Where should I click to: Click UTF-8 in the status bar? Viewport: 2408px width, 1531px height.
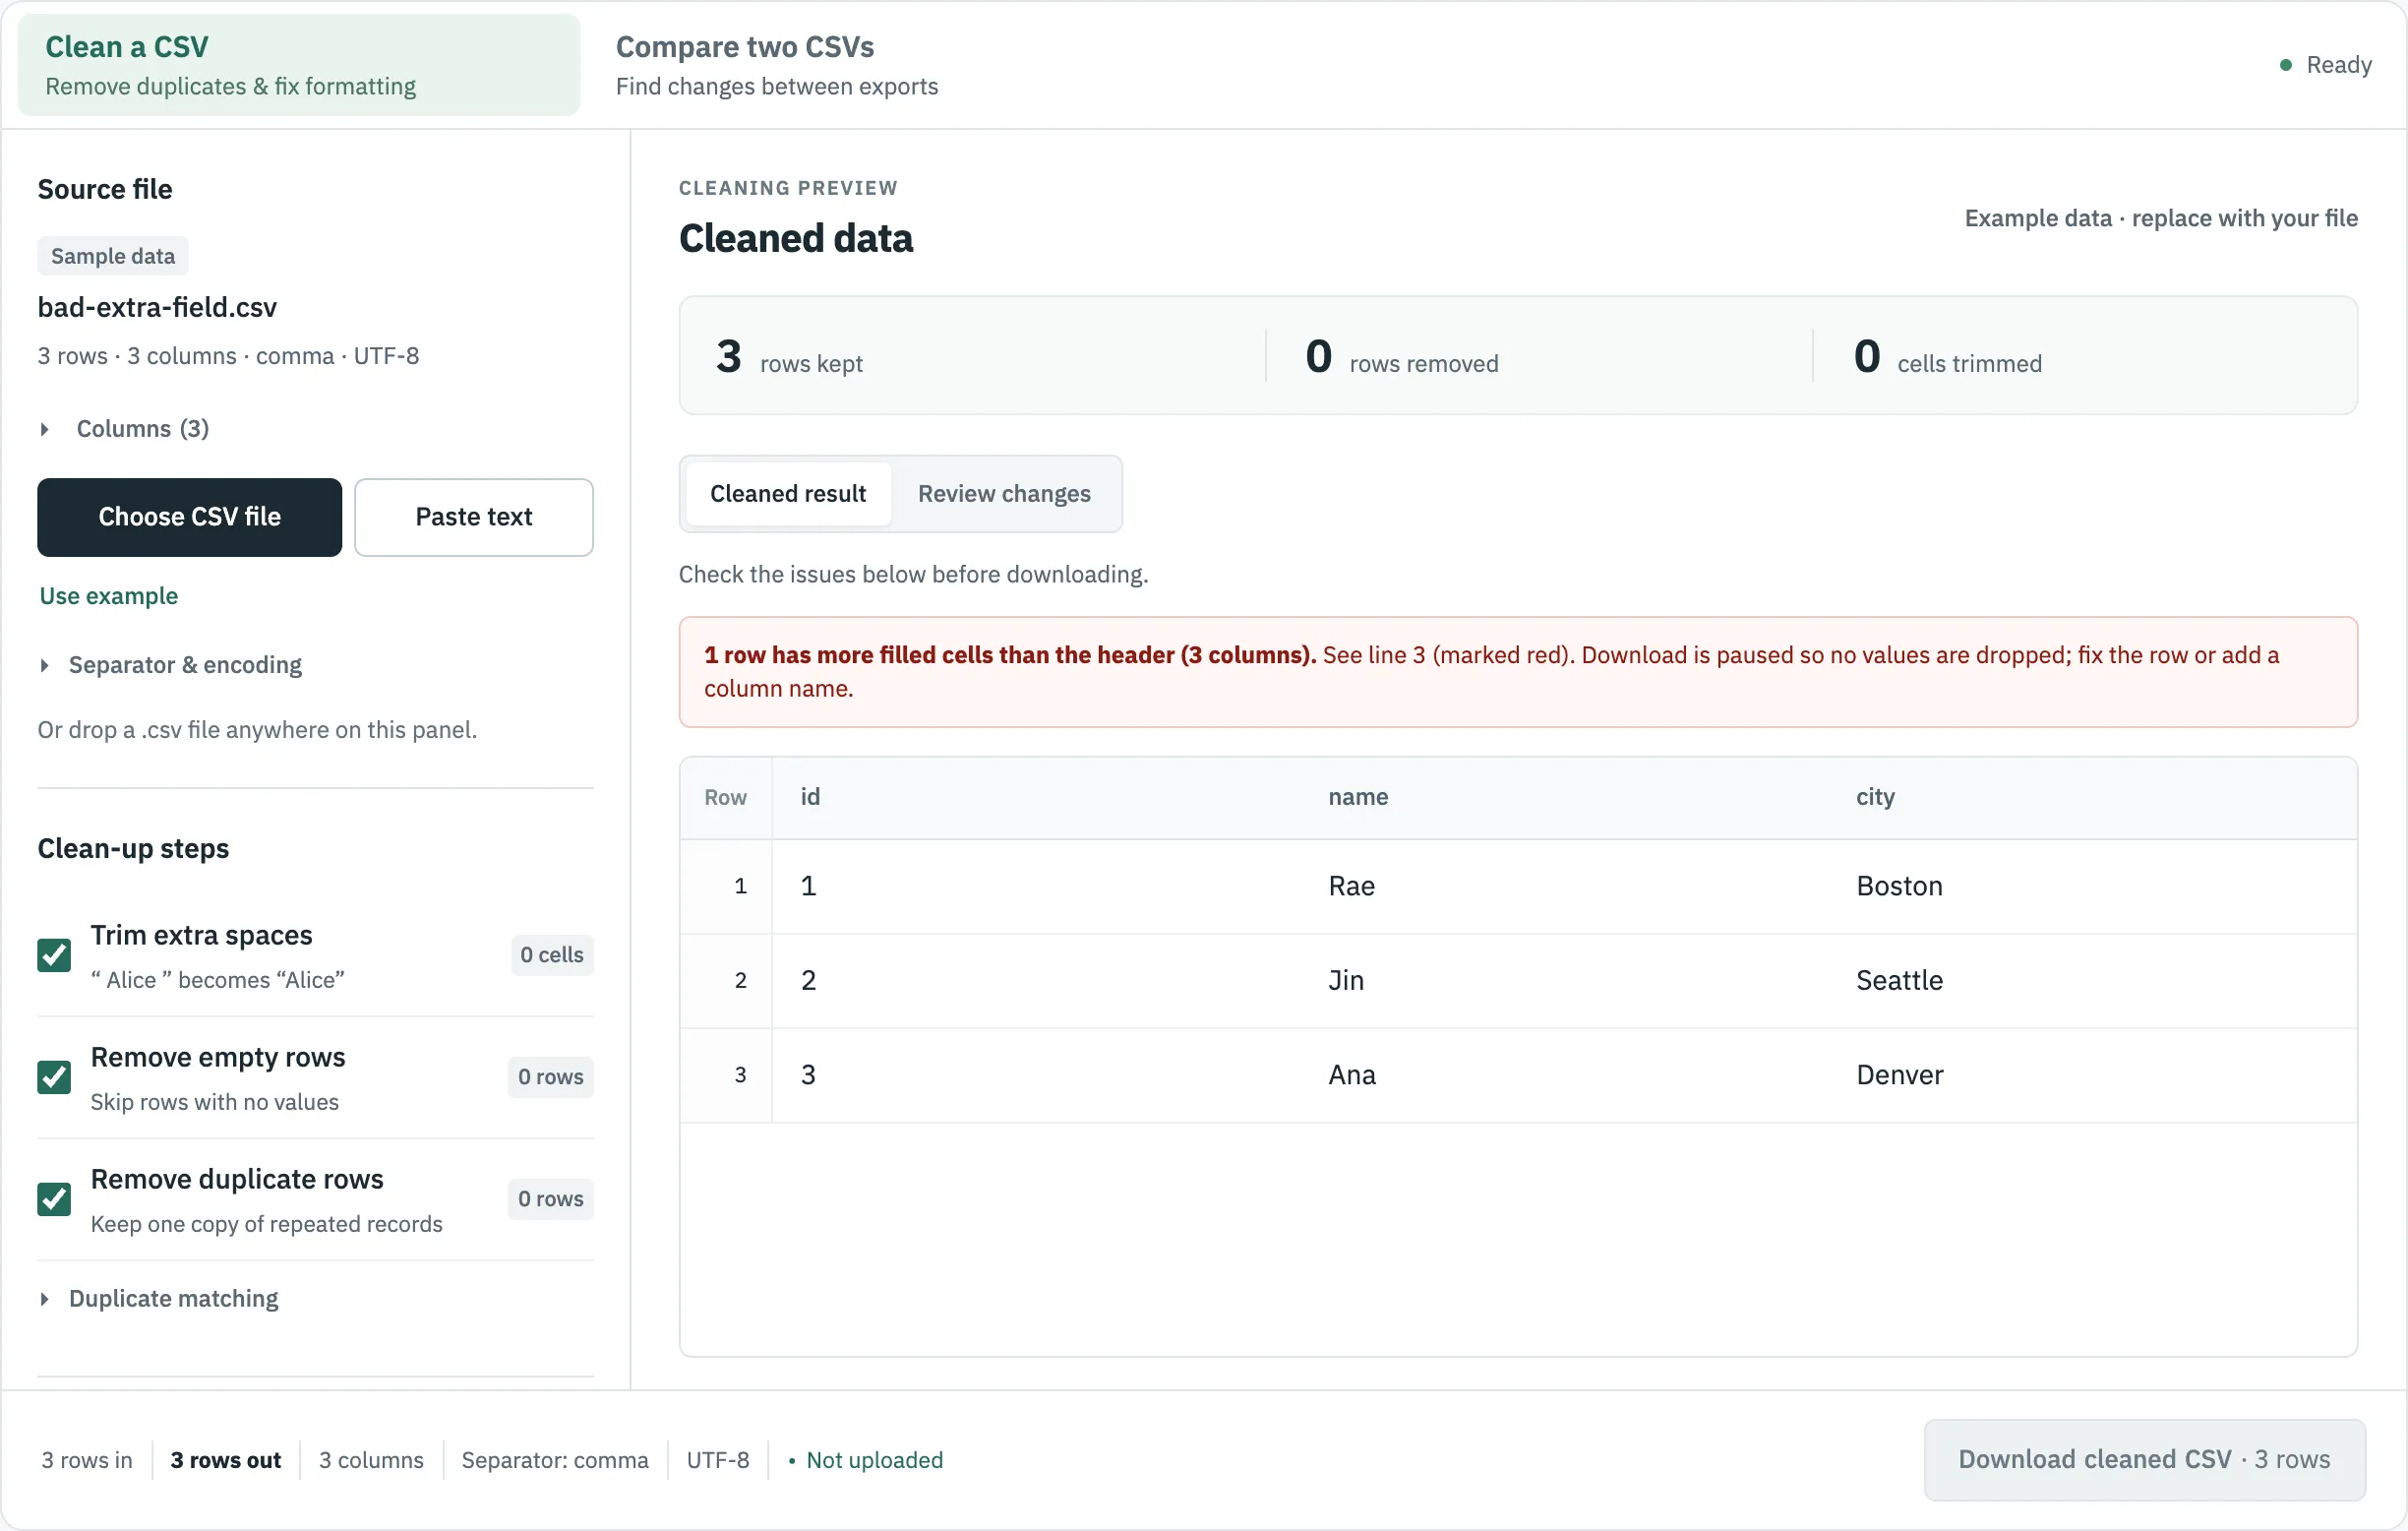point(718,1460)
